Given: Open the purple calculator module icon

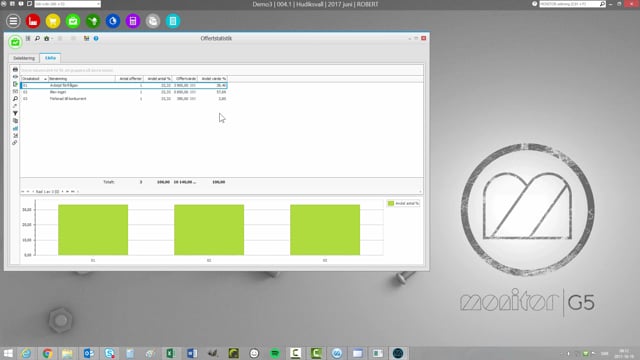Looking at the screenshot, I should (x=133, y=21).
